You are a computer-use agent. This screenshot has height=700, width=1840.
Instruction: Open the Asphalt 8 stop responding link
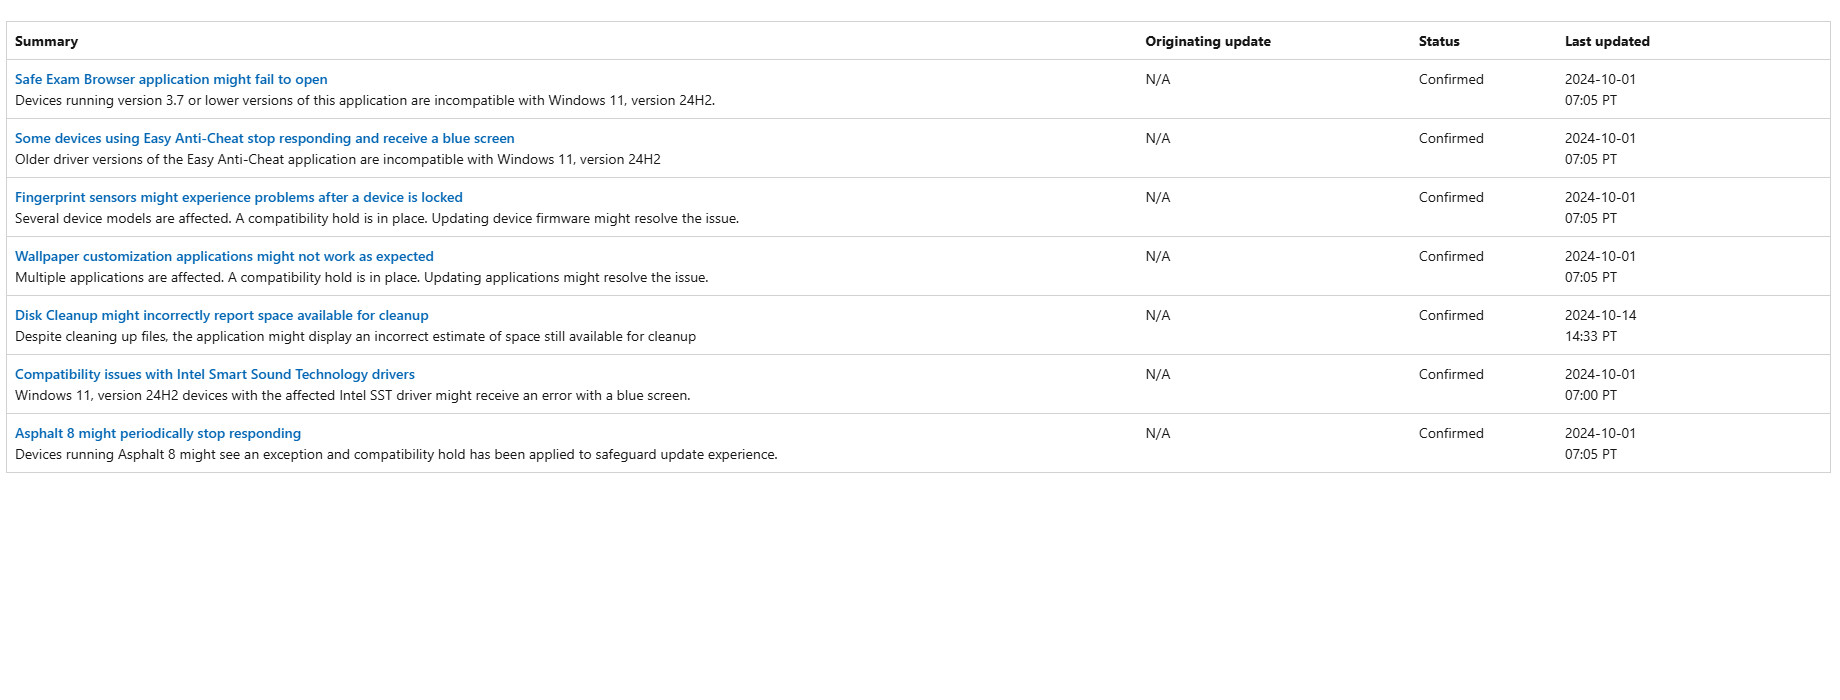(x=157, y=434)
